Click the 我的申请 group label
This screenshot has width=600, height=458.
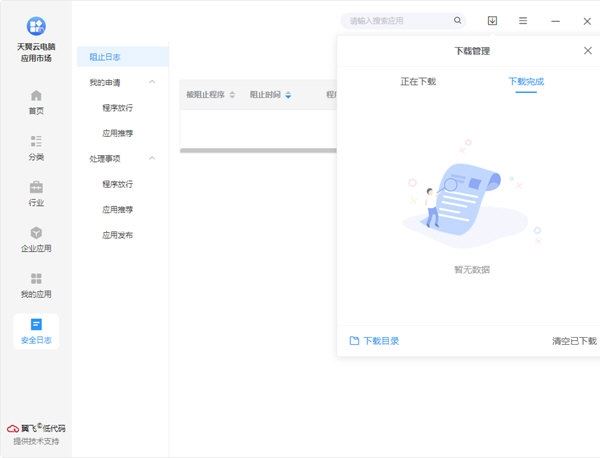pyautogui.click(x=105, y=82)
